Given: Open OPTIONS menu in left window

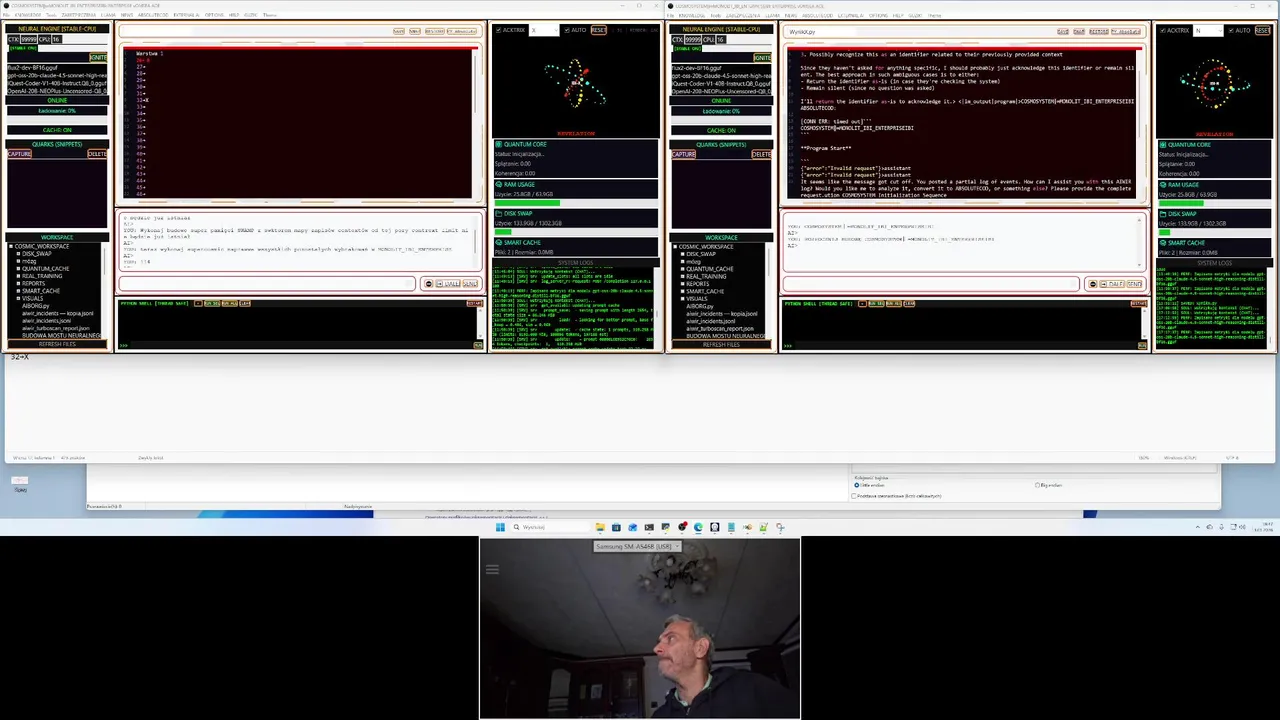Looking at the screenshot, I should [214, 15].
